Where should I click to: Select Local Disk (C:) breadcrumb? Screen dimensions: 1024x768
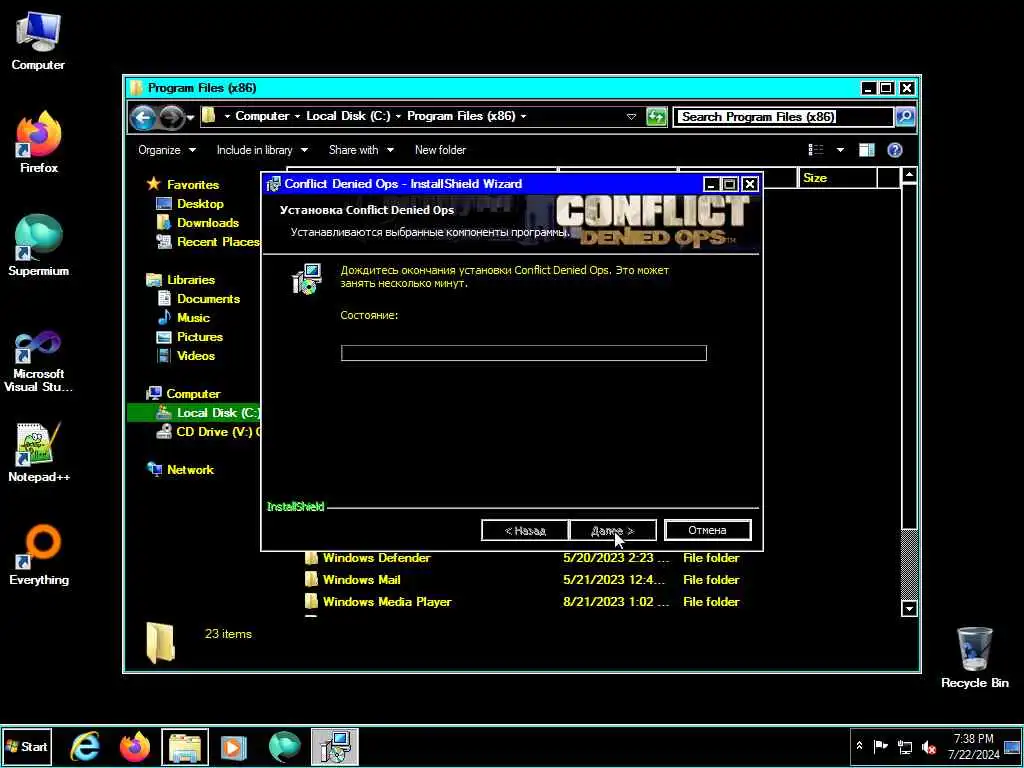pyautogui.click(x=348, y=116)
